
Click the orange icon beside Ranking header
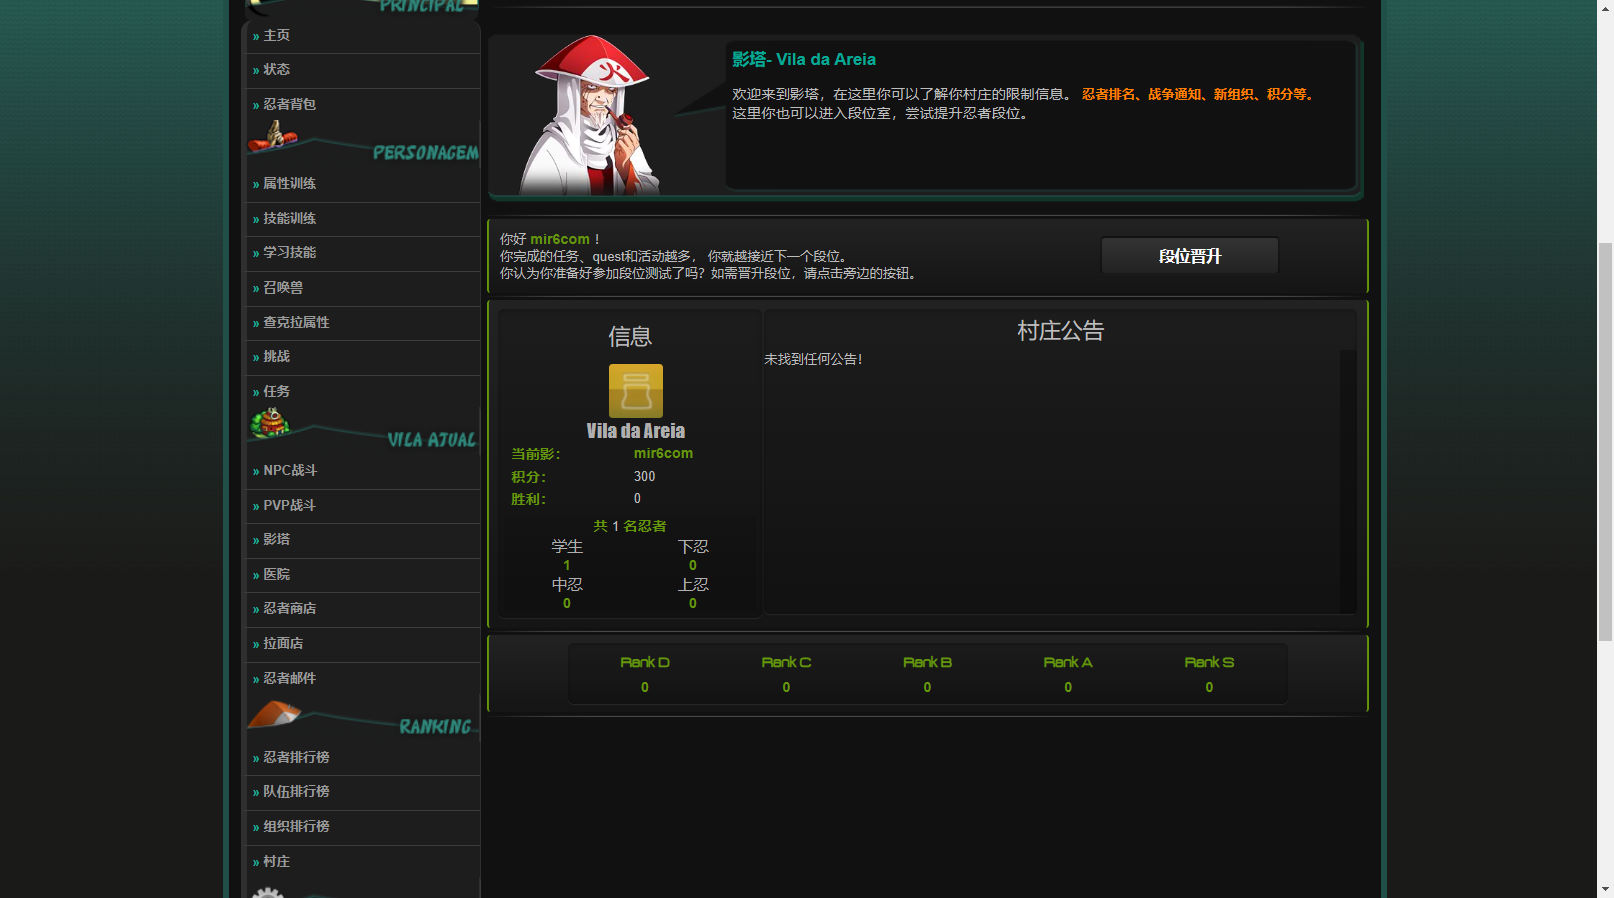(273, 713)
